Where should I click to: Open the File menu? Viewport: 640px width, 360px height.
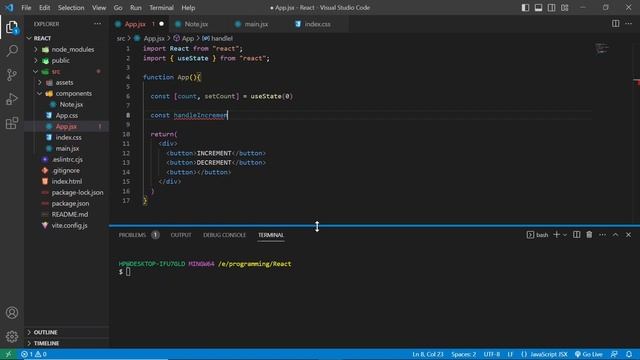coord(26,8)
